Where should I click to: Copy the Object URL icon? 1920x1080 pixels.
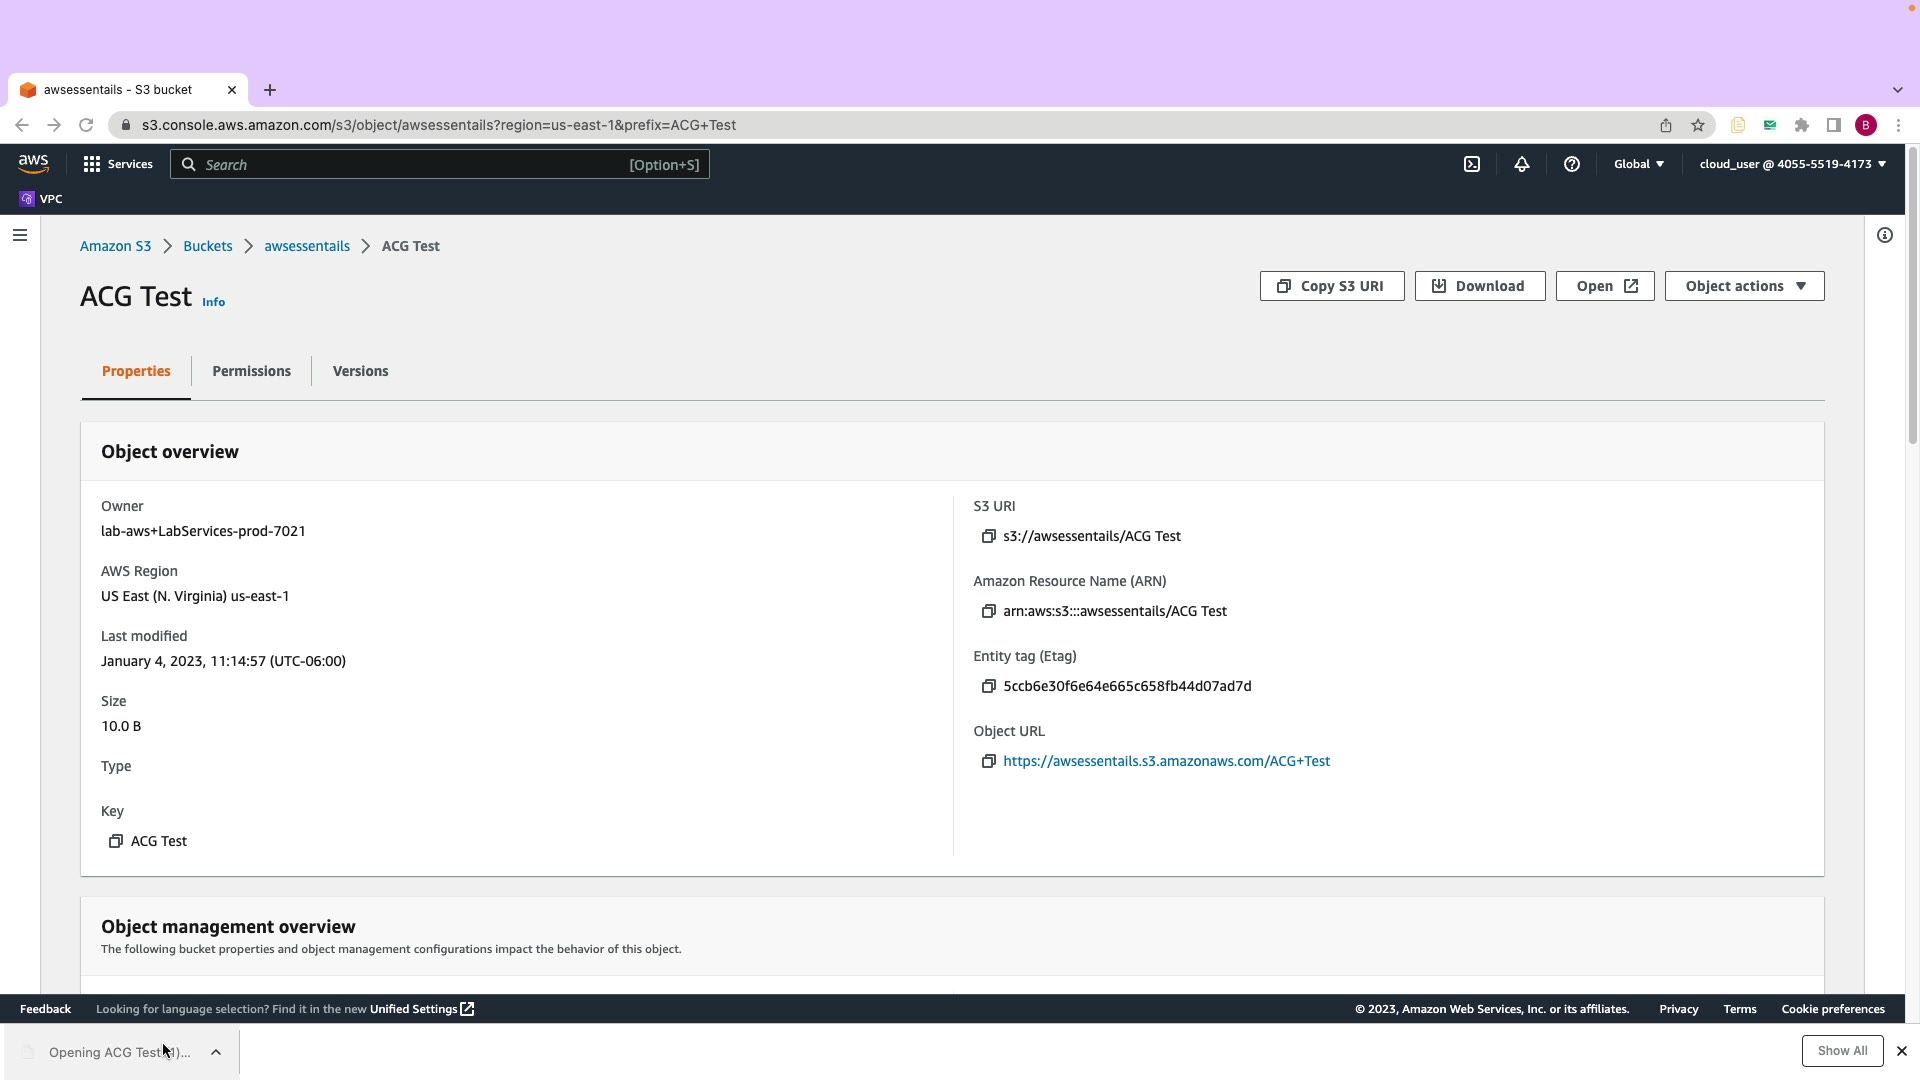pos(988,761)
